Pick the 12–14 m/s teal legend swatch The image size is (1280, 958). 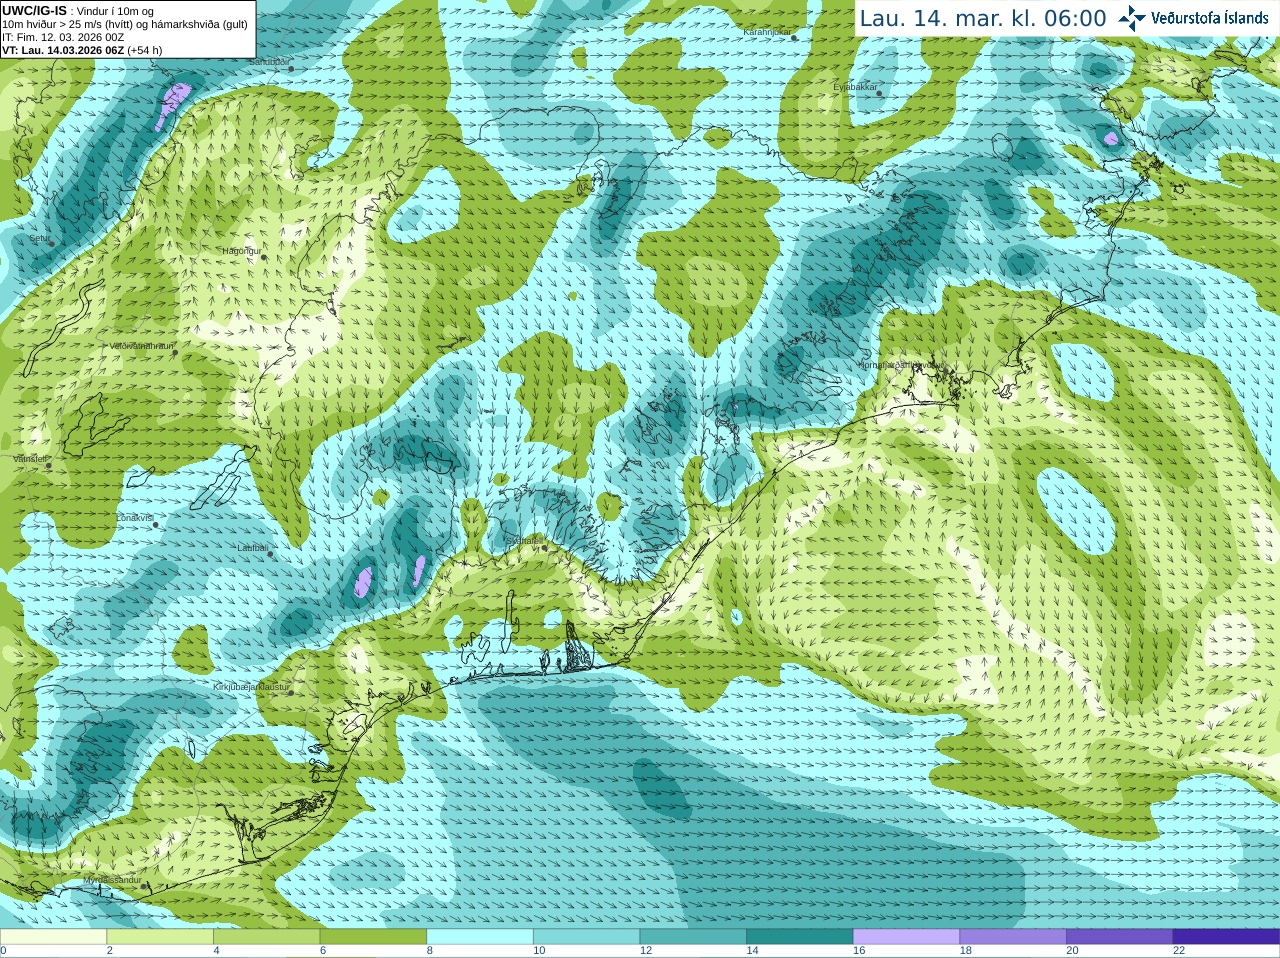(x=693, y=936)
